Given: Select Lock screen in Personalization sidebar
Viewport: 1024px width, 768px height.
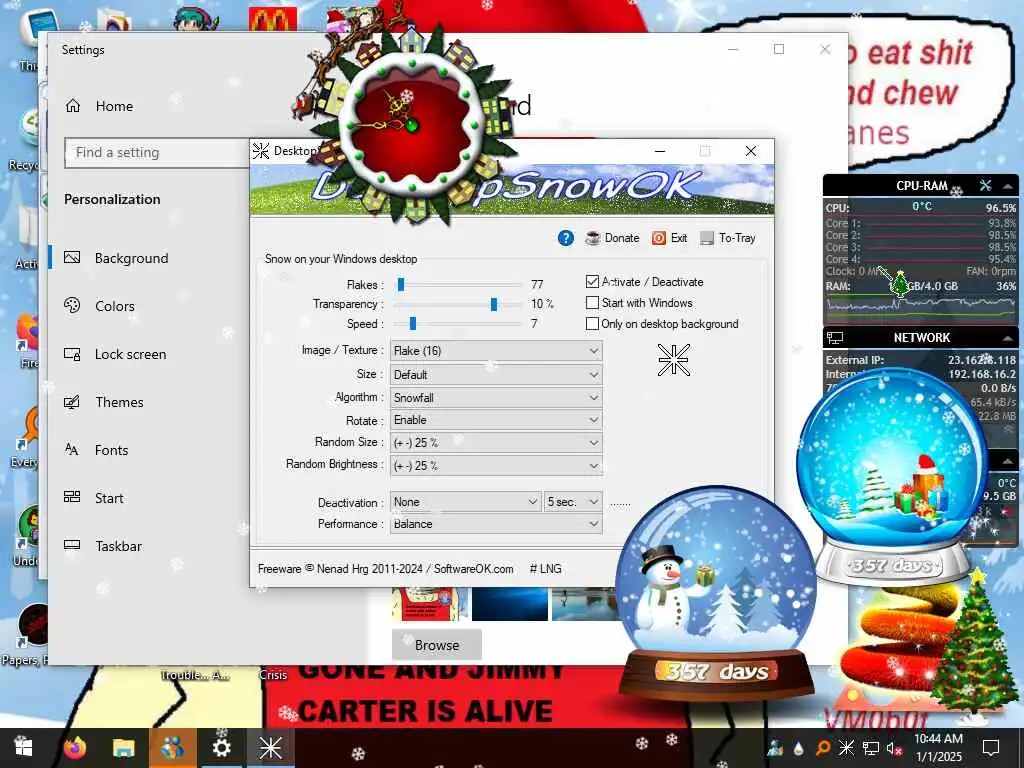Looking at the screenshot, I should [131, 354].
